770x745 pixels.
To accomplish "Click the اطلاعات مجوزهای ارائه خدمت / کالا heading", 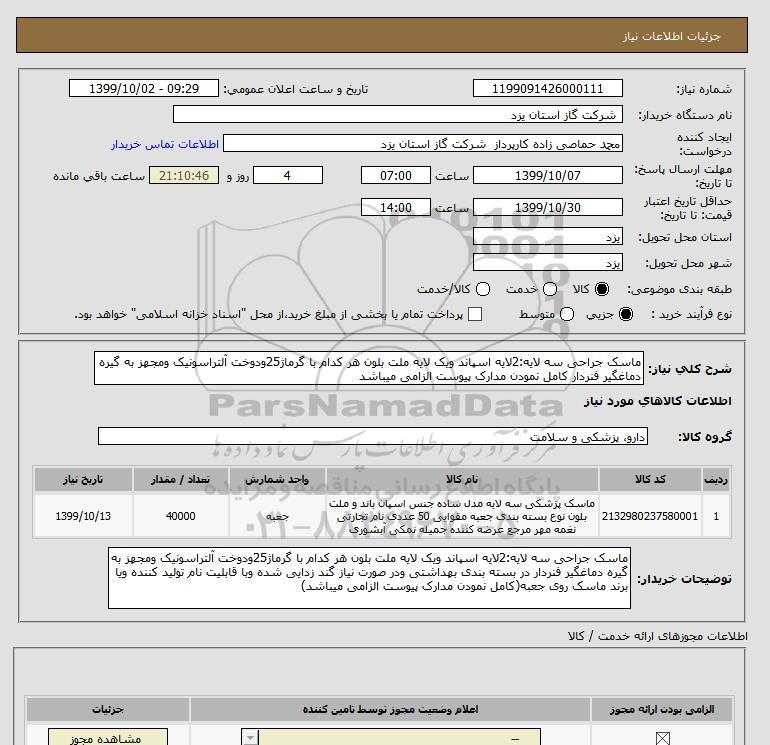I will (658, 636).
